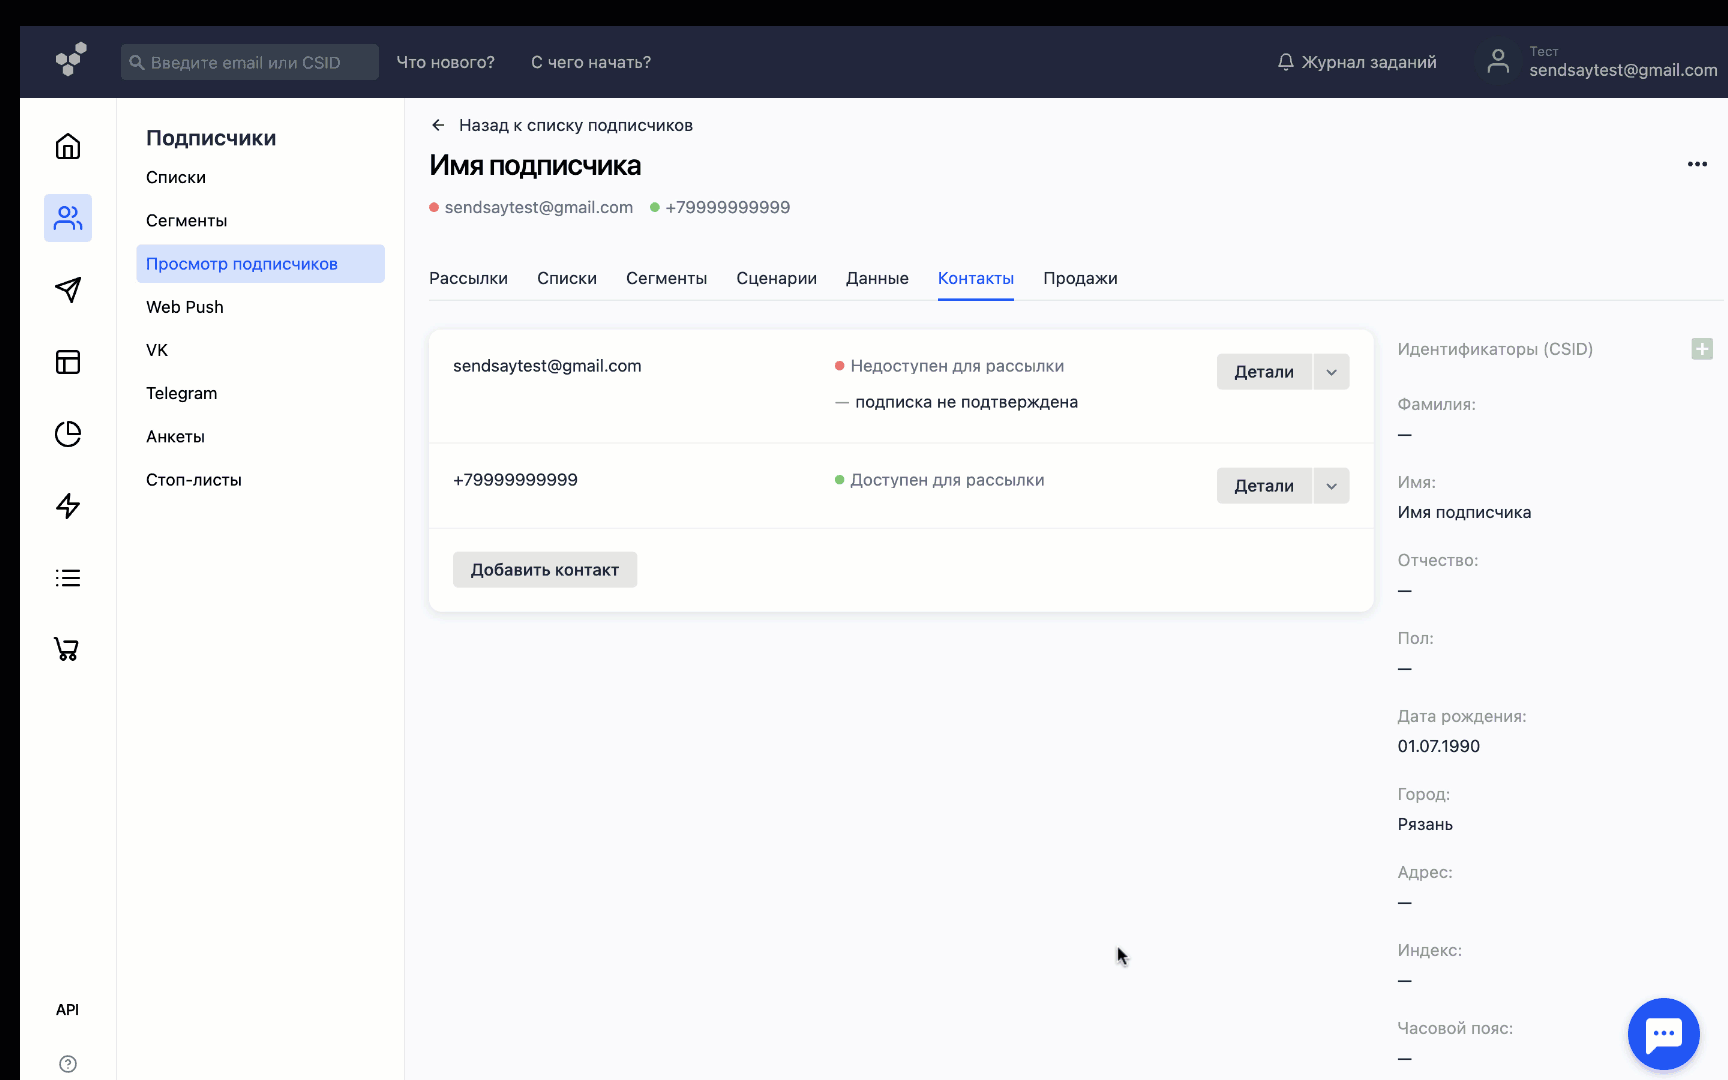
Task: Switch to the Продажи tab
Action: [1080, 278]
